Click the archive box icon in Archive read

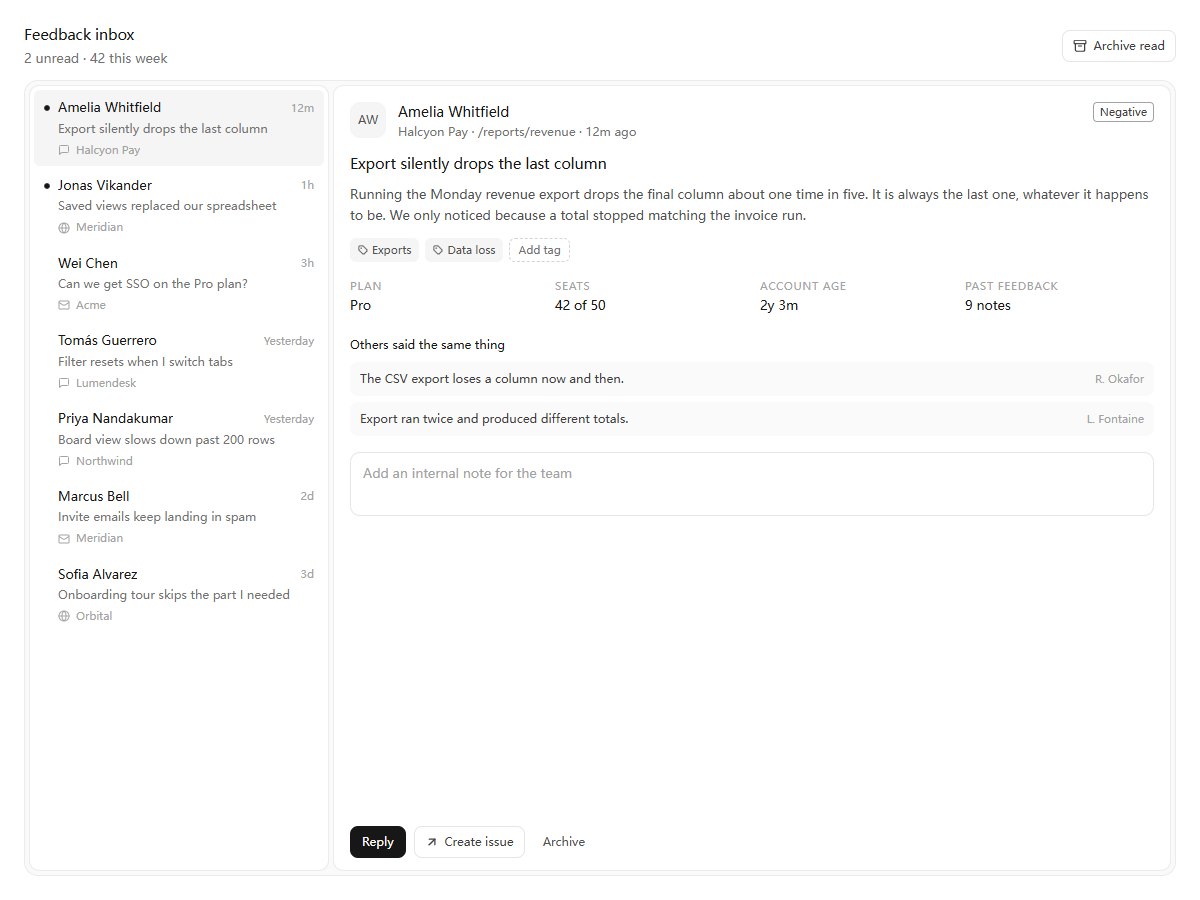point(1080,46)
